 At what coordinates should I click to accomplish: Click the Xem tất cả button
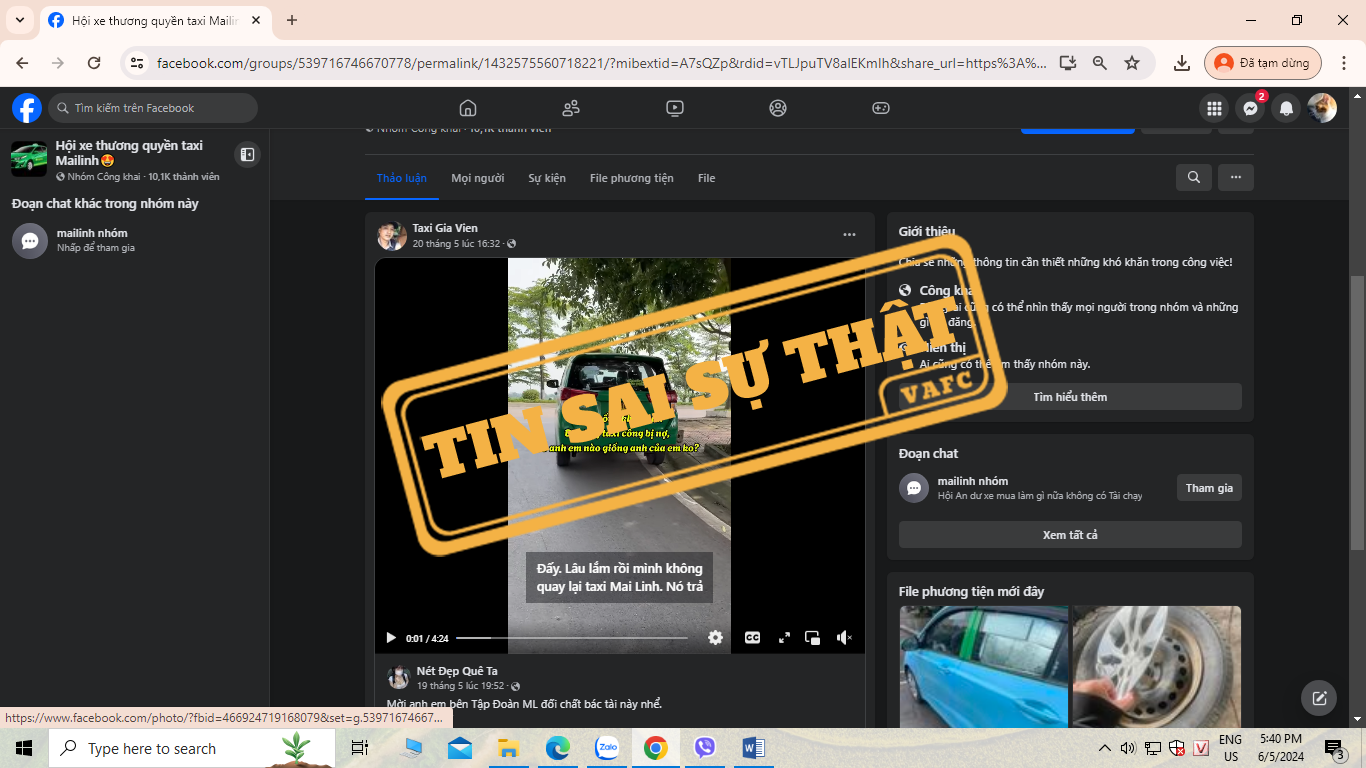coord(1070,535)
